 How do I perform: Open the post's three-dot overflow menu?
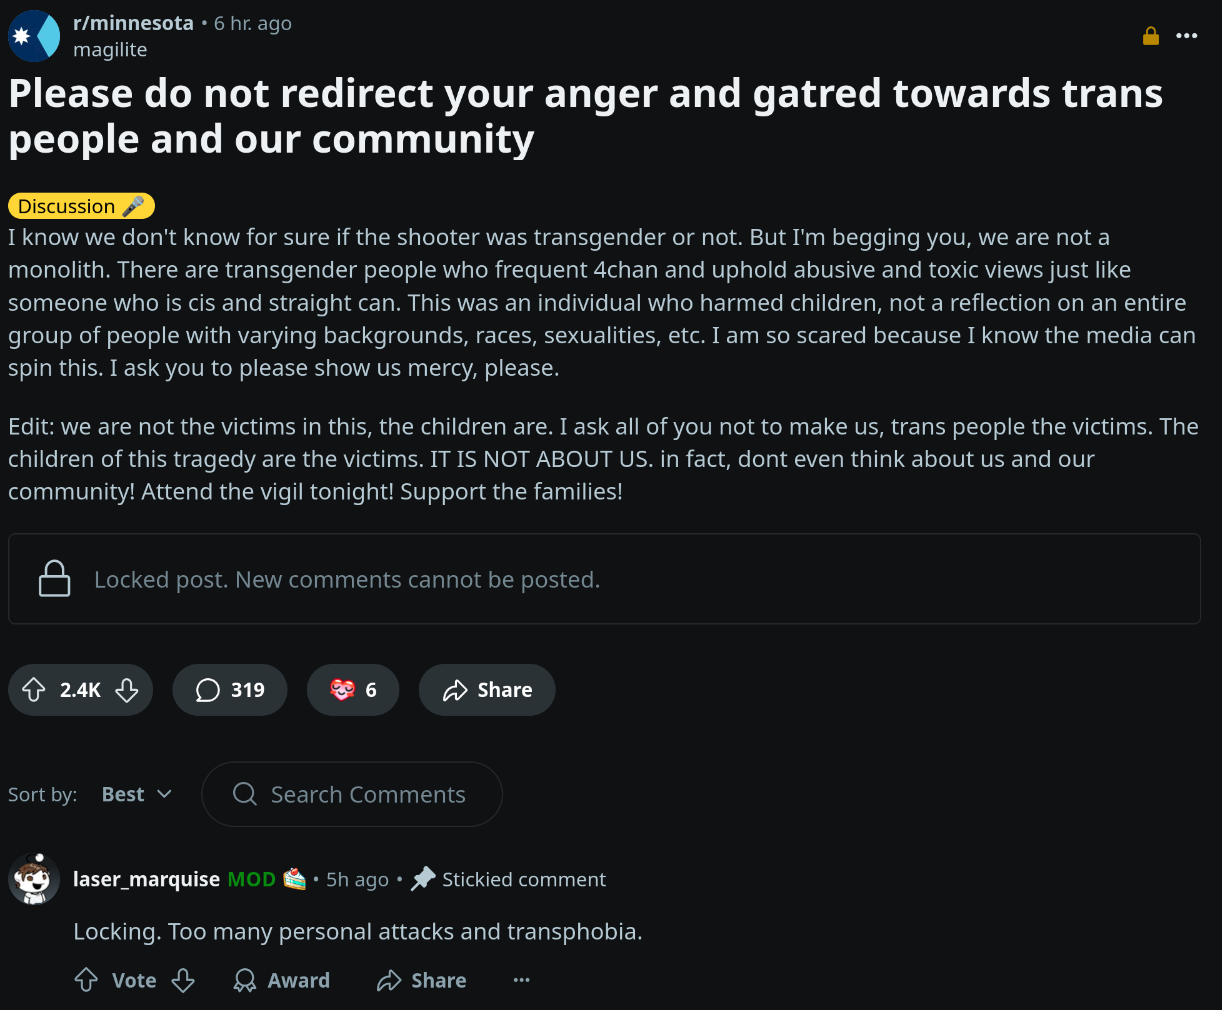point(1187,36)
